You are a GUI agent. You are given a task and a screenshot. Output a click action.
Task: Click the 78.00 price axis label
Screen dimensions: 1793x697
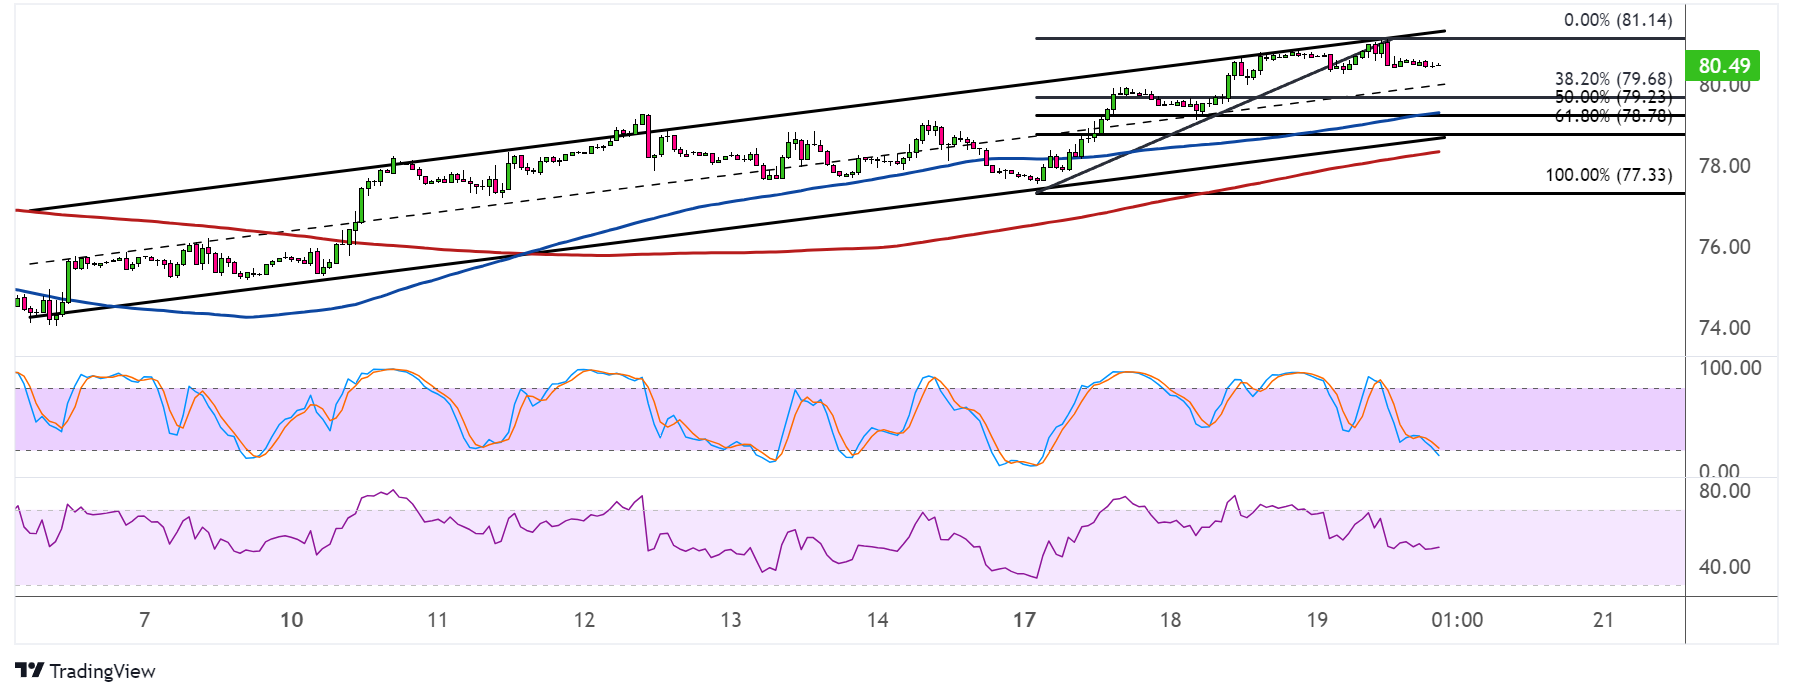[1724, 166]
